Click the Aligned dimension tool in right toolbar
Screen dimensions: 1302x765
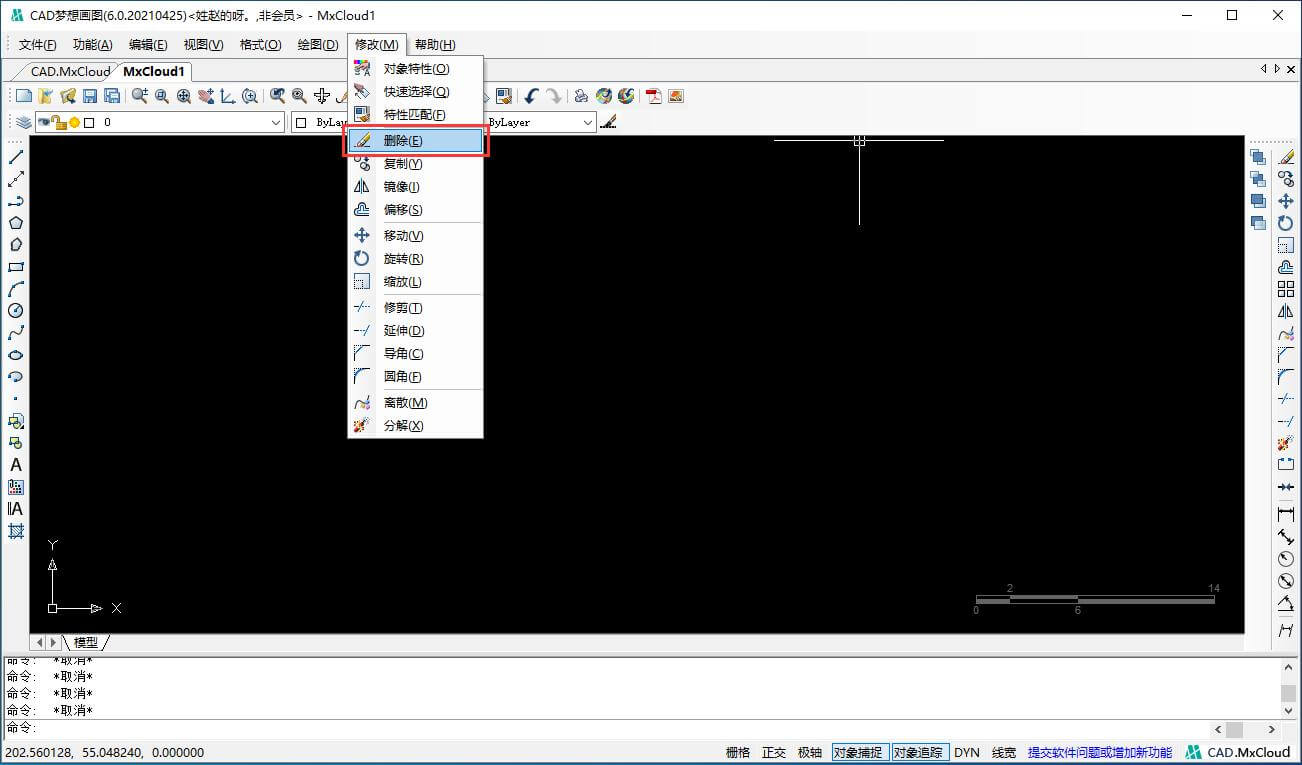point(1286,537)
